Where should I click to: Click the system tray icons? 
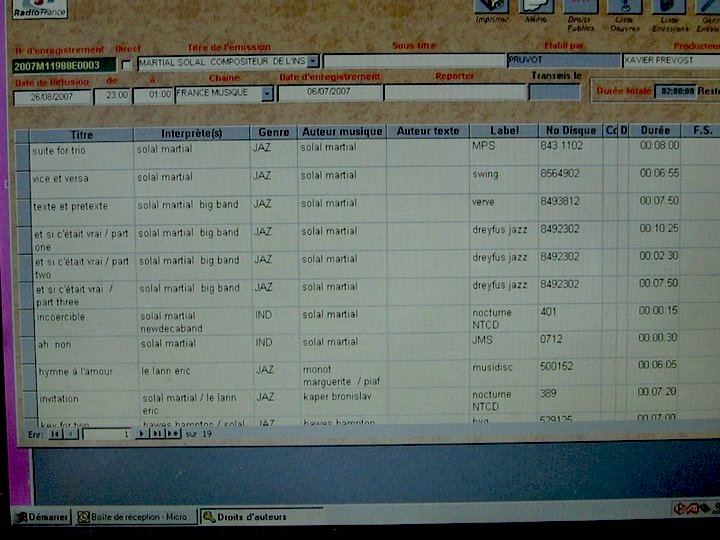696,509
